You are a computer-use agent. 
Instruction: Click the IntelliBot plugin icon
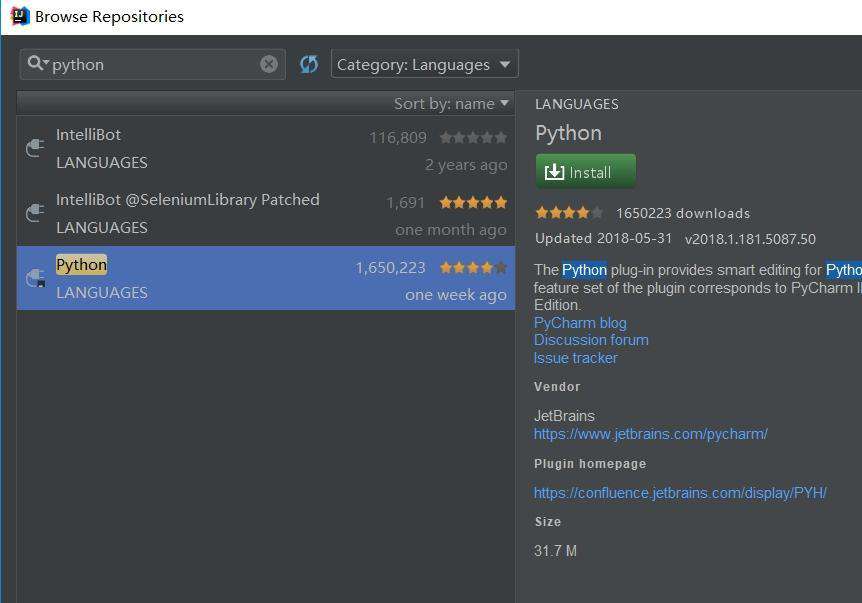click(x=35, y=148)
